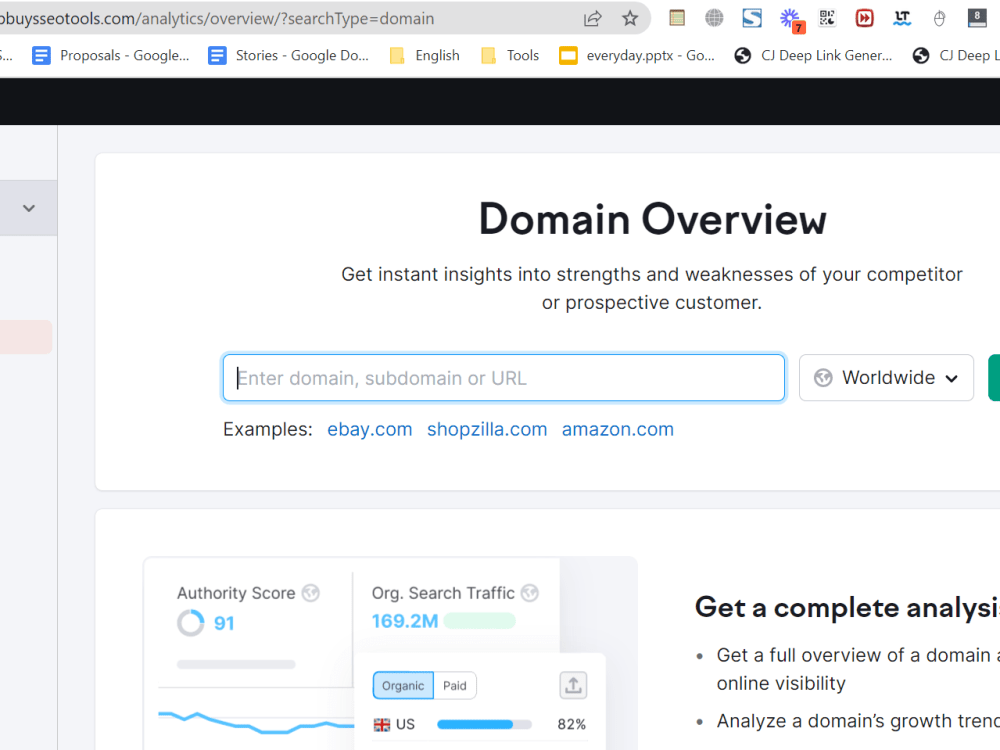Click the ebay.com example link
Image resolution: width=1000 pixels, height=750 pixels.
[x=370, y=429]
